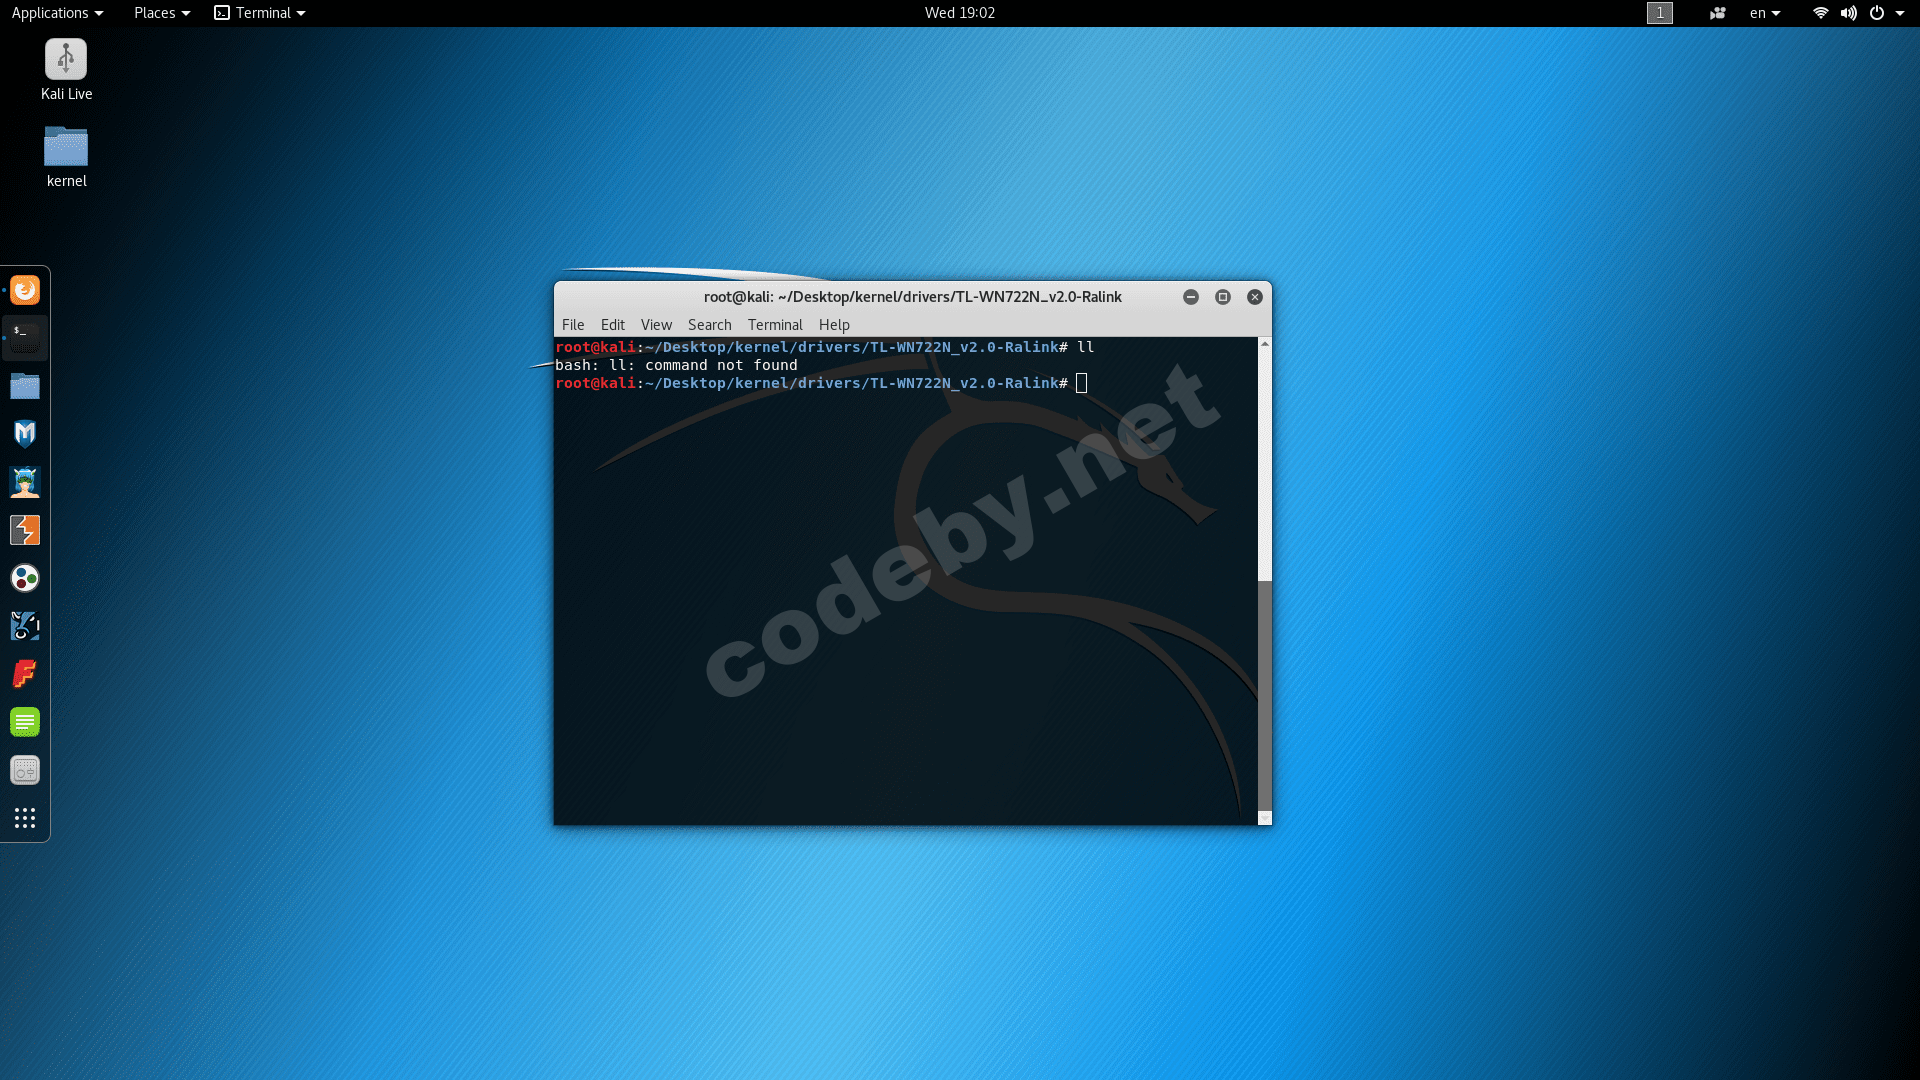Open the terminal's Search menu

[709, 325]
